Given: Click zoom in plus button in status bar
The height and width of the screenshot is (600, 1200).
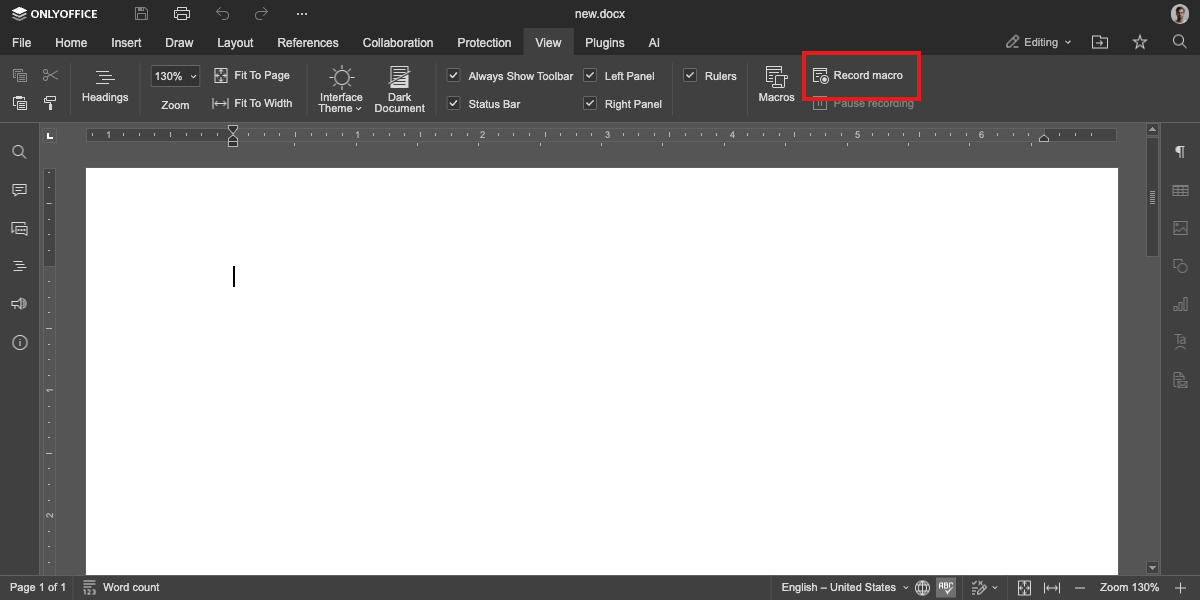Looking at the screenshot, I should [1180, 587].
